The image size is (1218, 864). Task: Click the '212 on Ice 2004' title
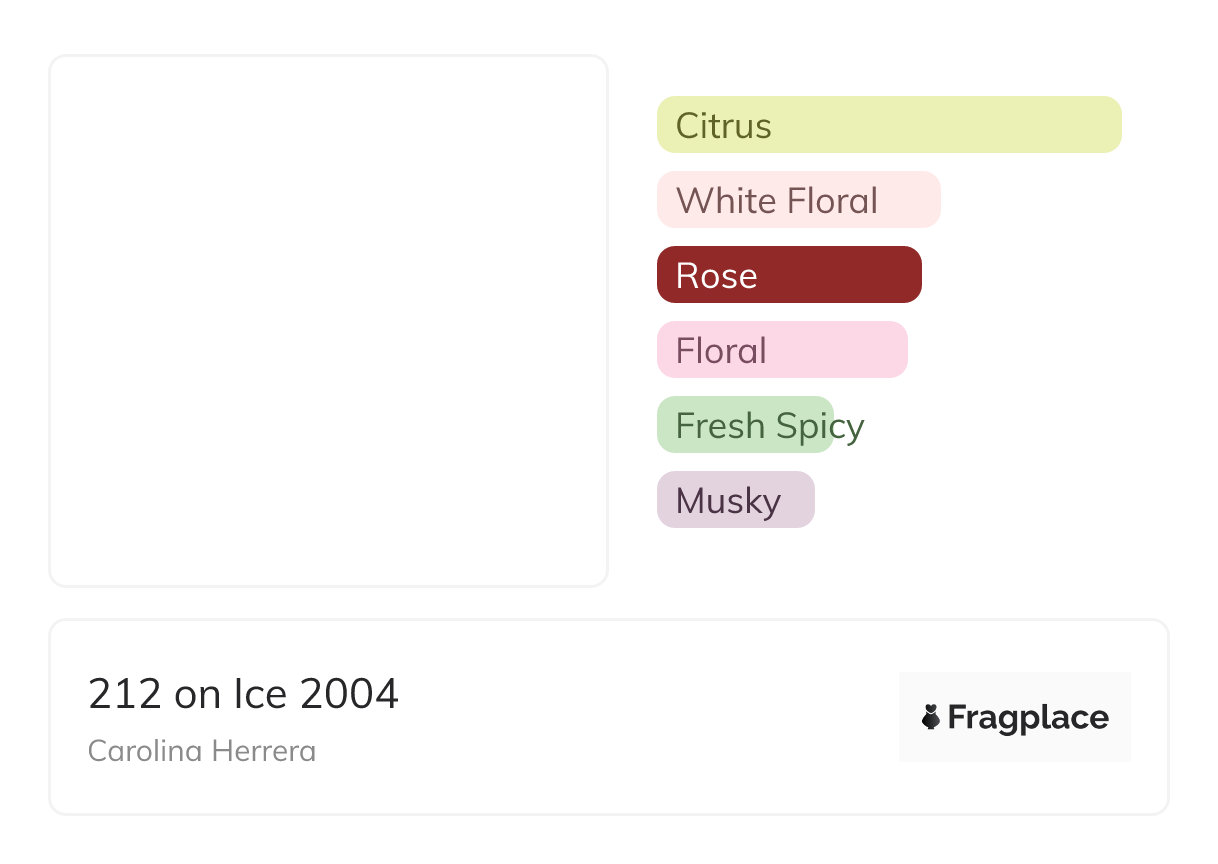click(243, 694)
